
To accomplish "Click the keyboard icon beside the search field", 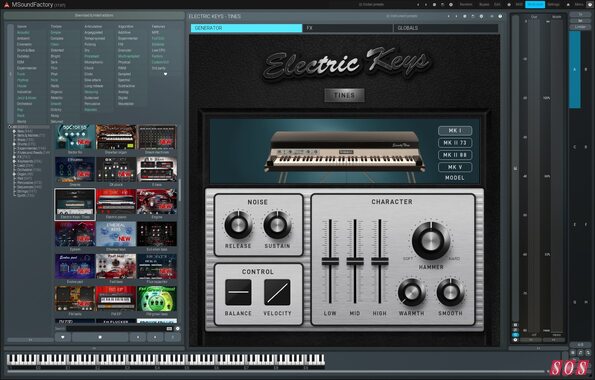I will click(169, 329).
